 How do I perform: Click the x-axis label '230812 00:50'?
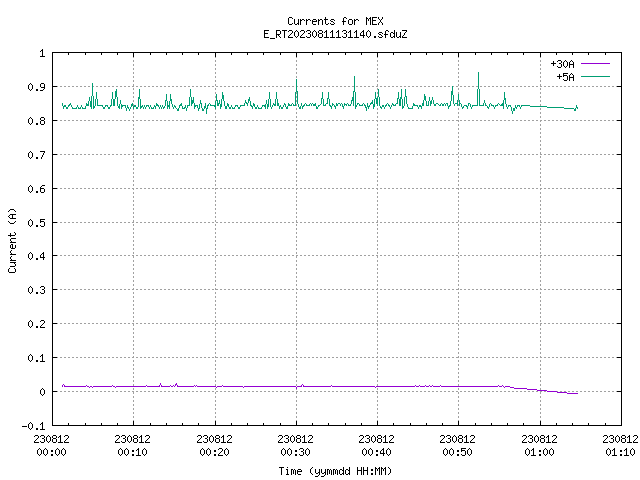pos(458,445)
